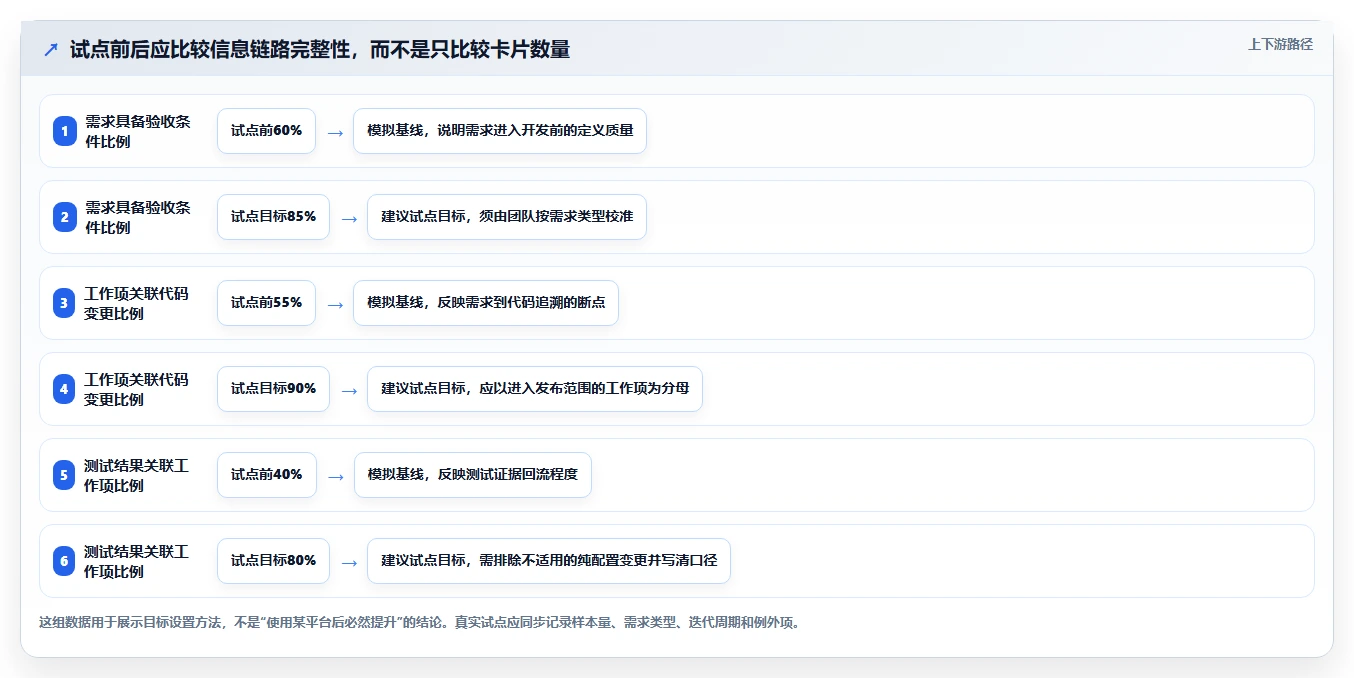Viewport: 1354px width, 678px height.
Task: Select step number badge 2
Action: pos(64,217)
